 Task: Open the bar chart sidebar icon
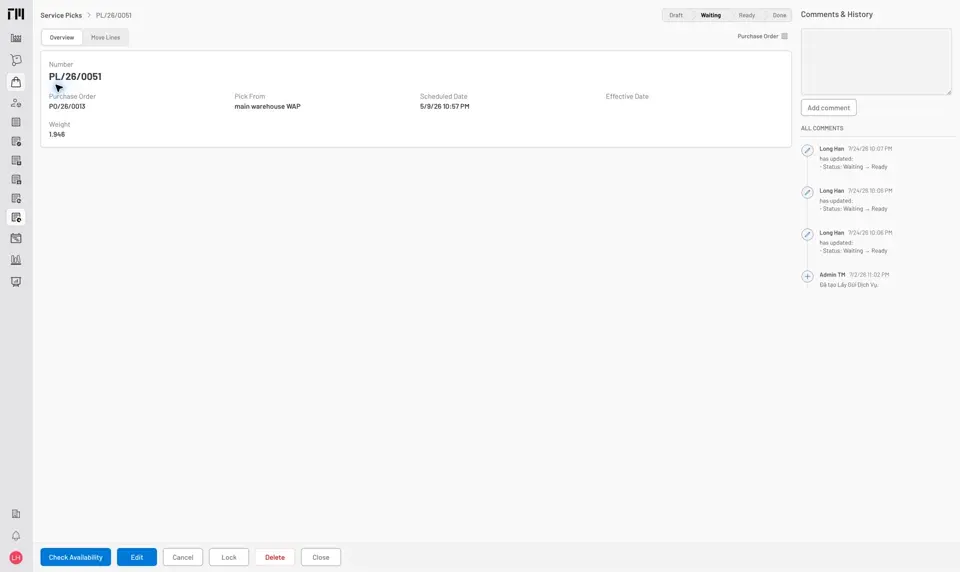tap(16, 260)
